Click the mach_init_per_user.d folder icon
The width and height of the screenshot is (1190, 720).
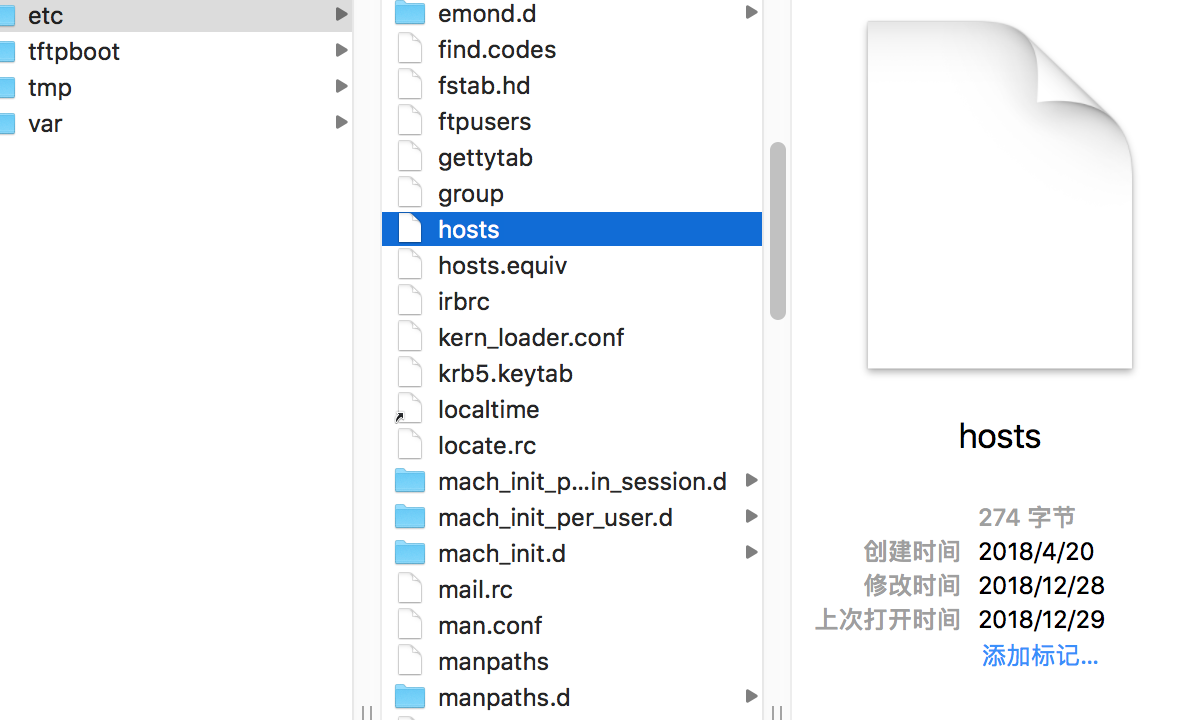(410, 517)
